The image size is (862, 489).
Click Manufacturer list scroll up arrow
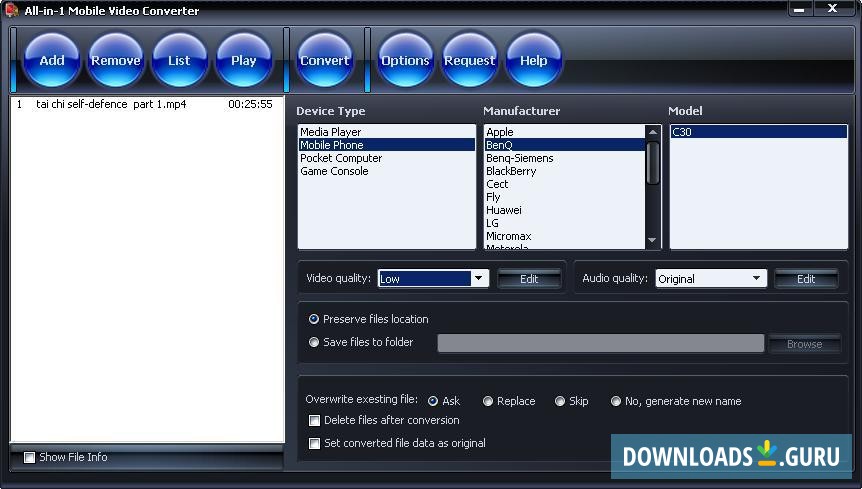coord(653,132)
